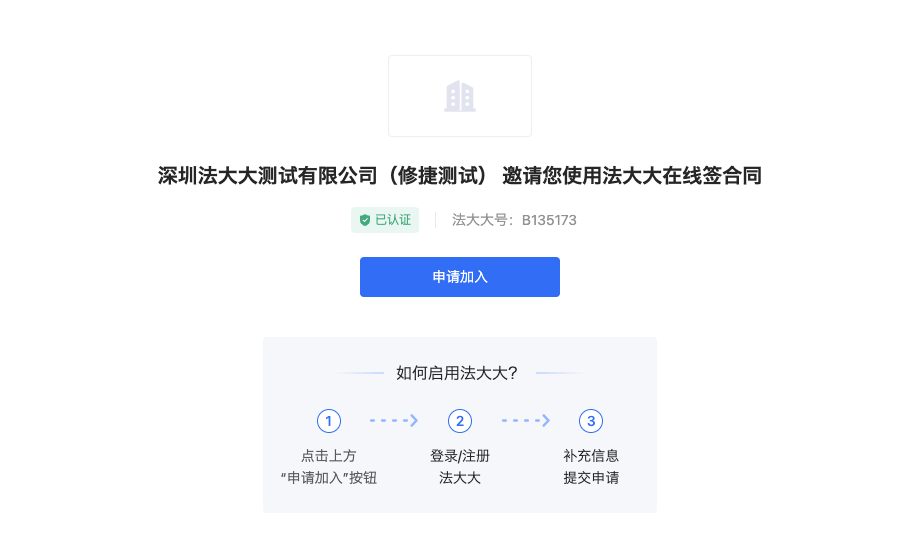
Task: Click the 点击上方 step description
Action: (329, 456)
